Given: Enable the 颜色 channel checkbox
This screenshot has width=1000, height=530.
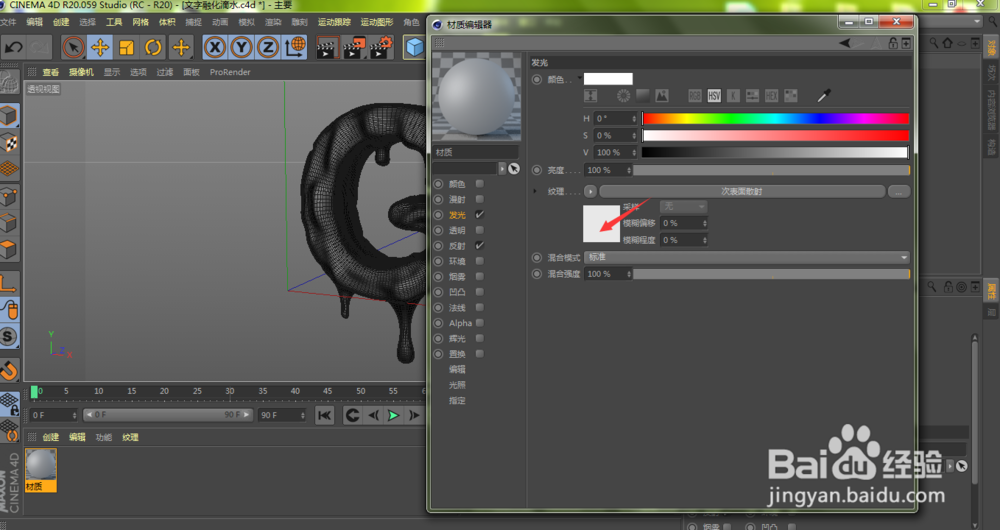Looking at the screenshot, I should (480, 184).
